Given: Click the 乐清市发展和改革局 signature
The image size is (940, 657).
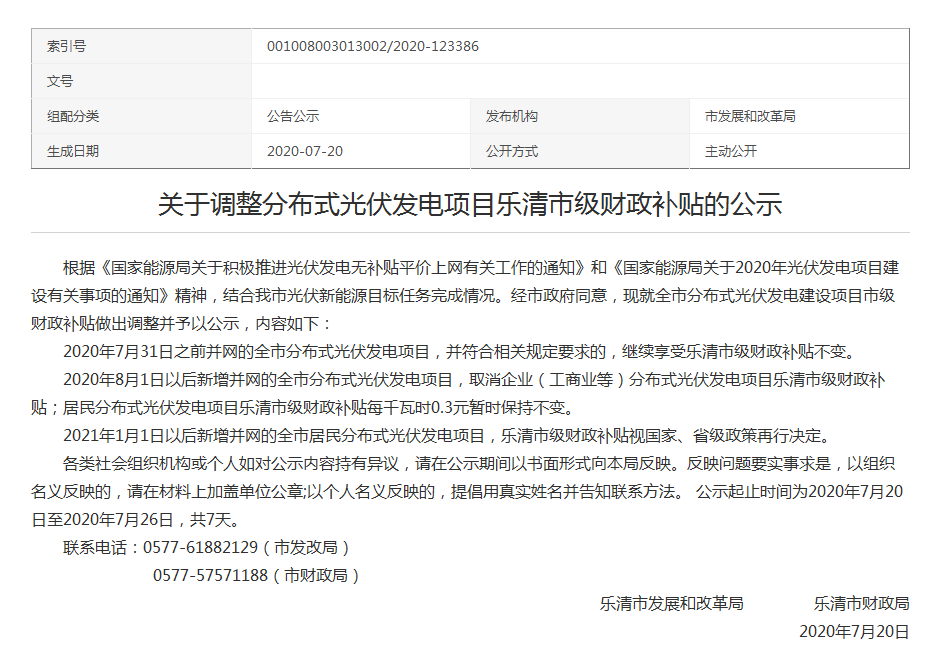Looking at the screenshot, I should tap(671, 604).
